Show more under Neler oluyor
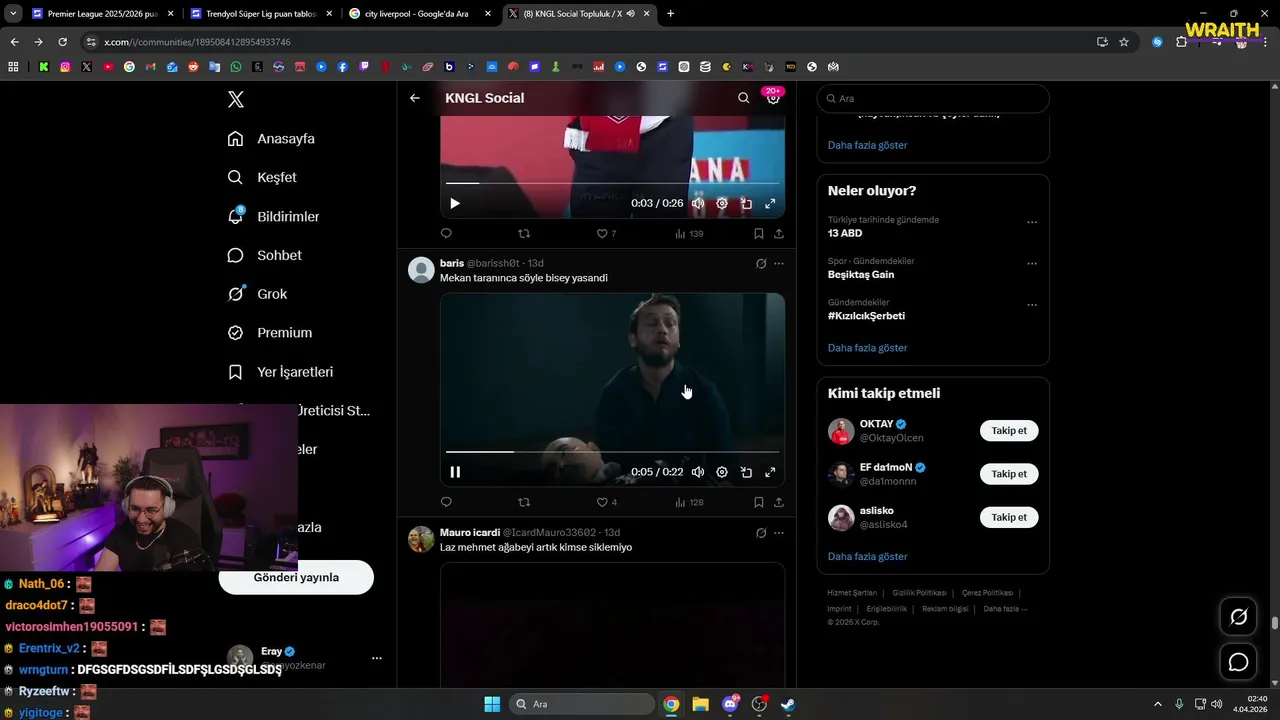The height and width of the screenshot is (720, 1280). click(867, 348)
